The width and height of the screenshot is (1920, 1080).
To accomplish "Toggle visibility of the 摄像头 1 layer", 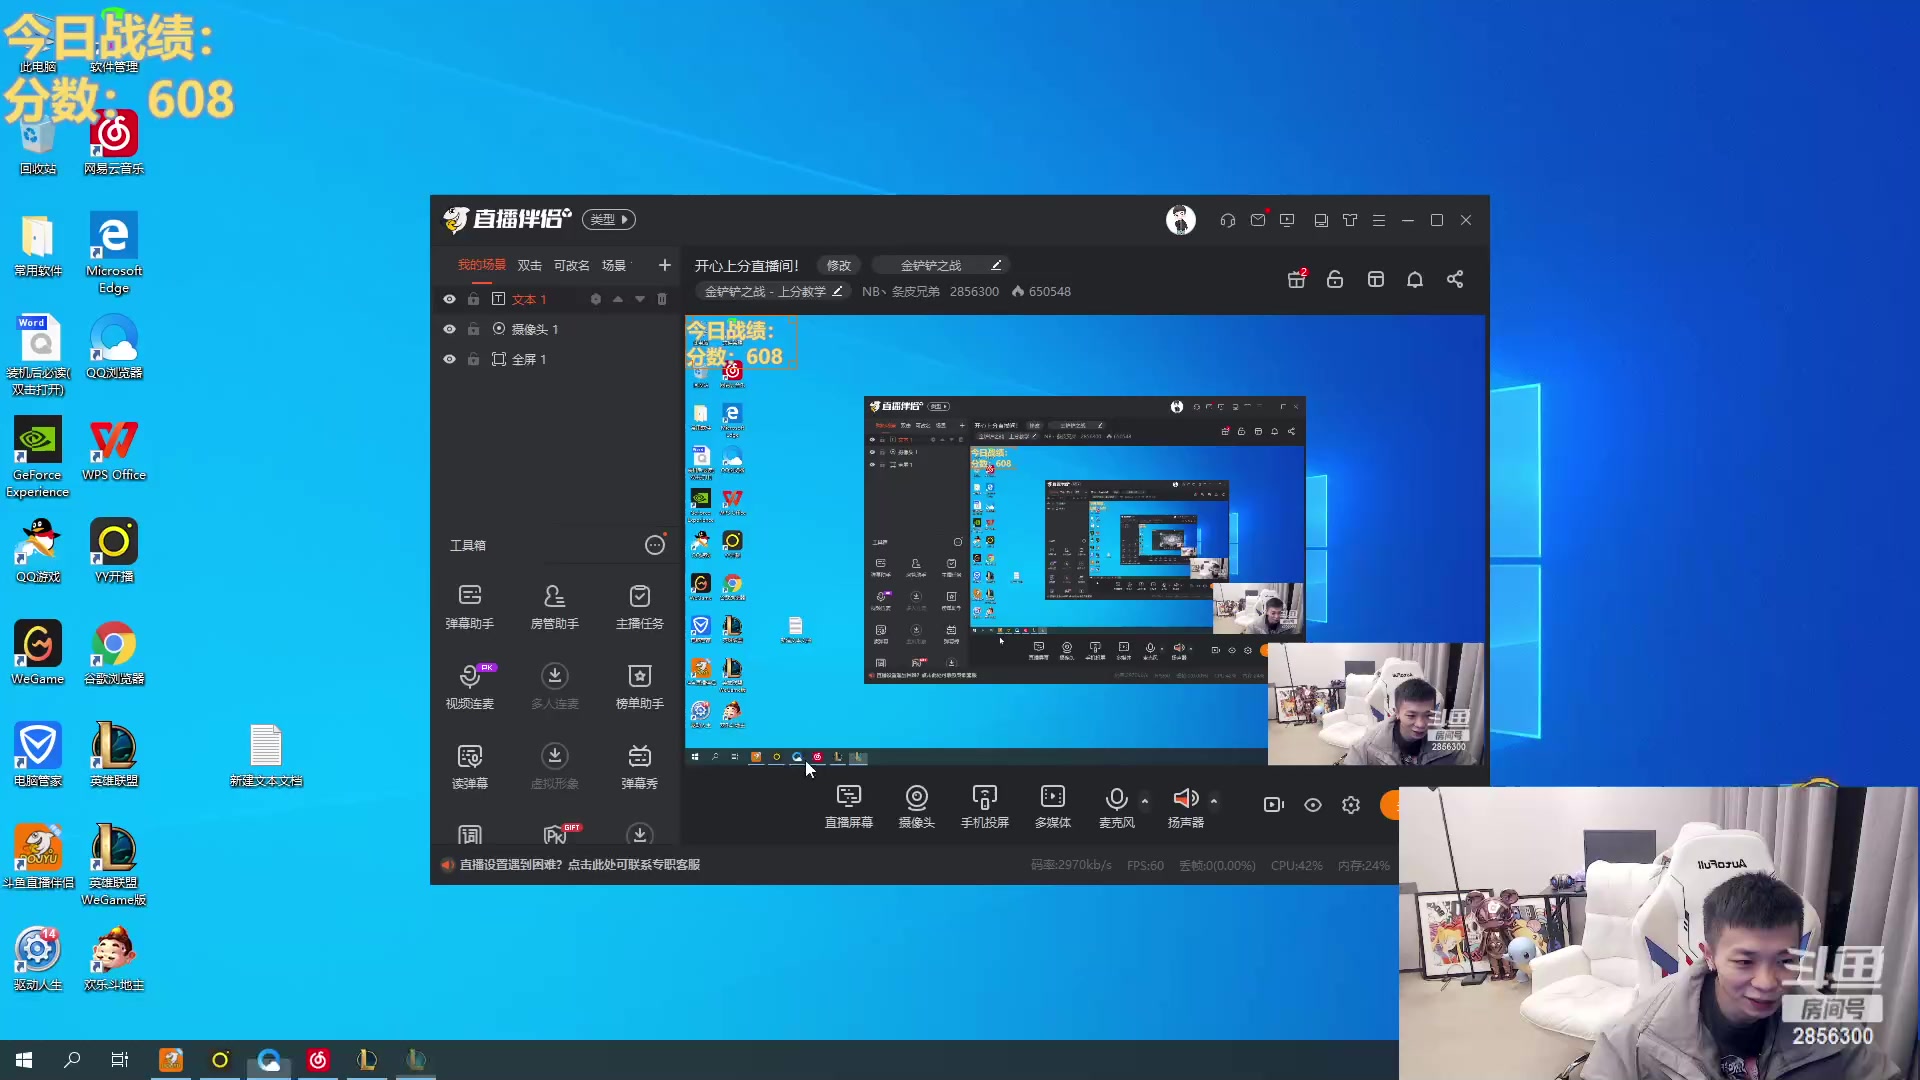I will (449, 329).
